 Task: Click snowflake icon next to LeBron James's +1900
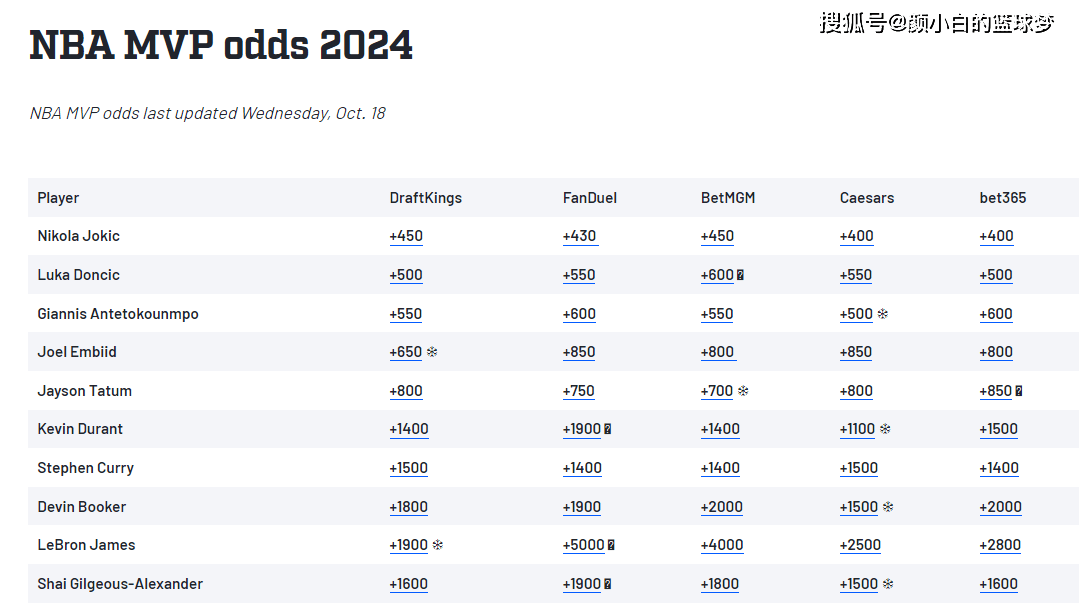pos(437,545)
